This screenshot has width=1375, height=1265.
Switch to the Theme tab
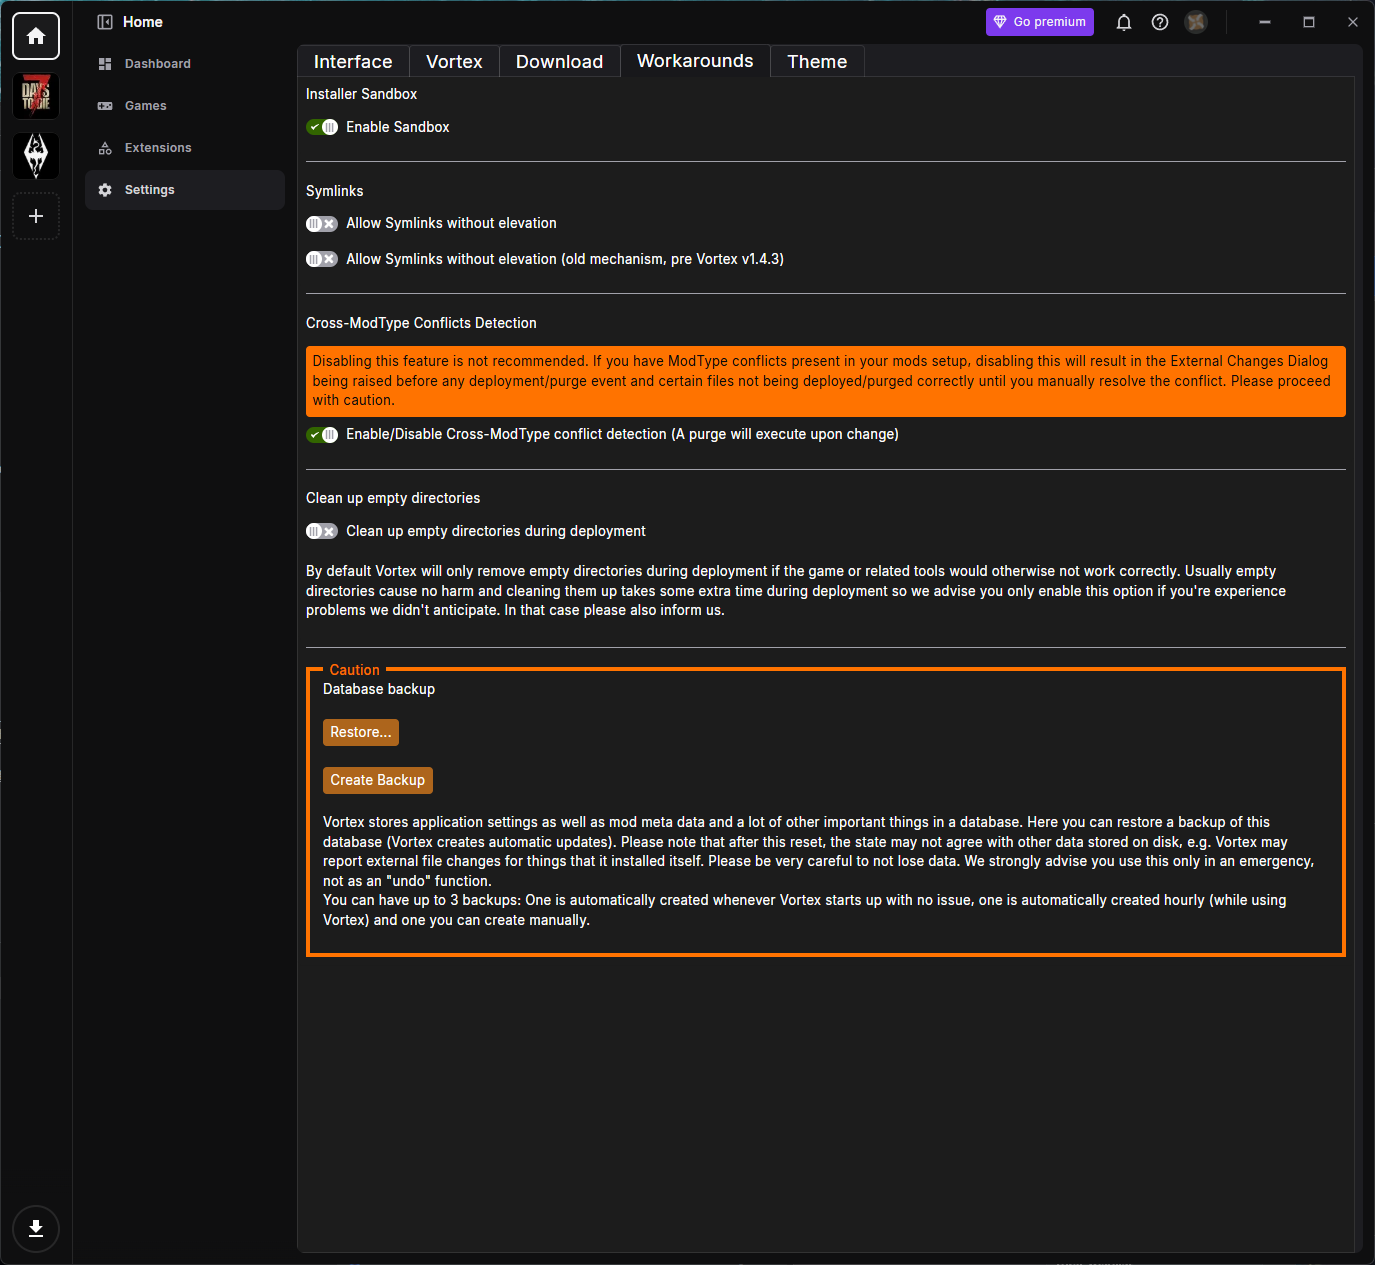tap(817, 62)
